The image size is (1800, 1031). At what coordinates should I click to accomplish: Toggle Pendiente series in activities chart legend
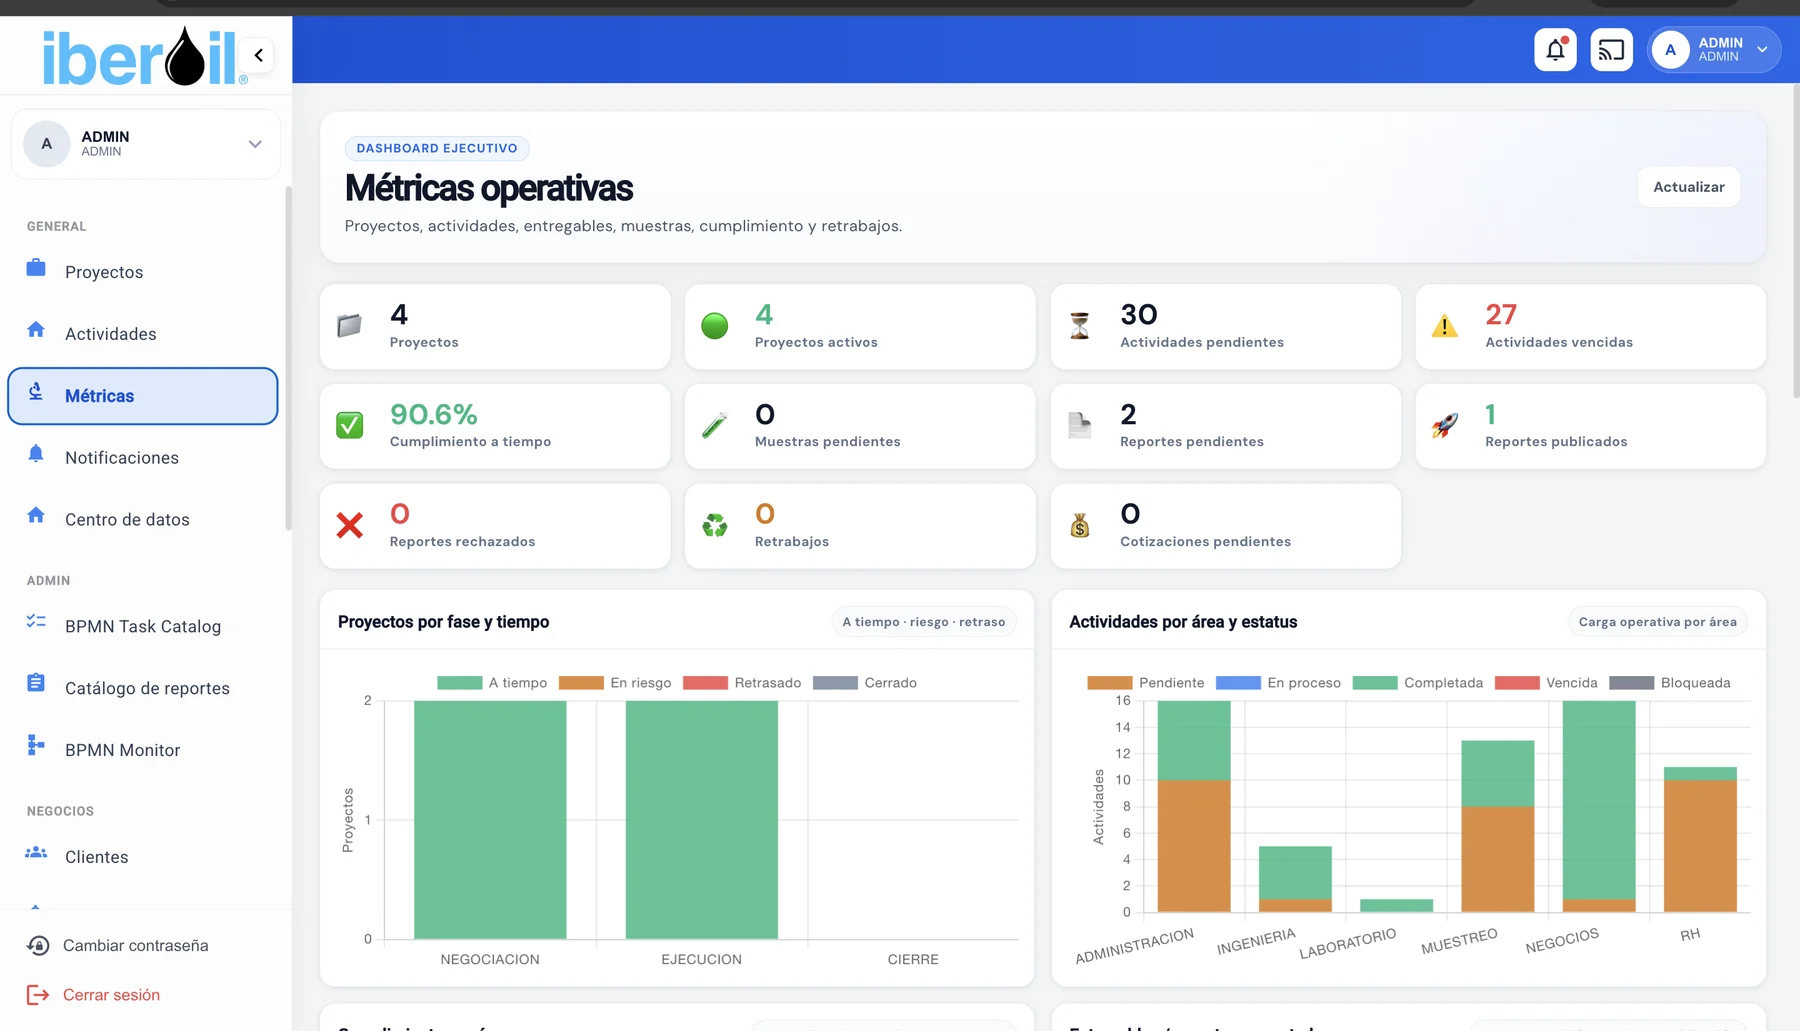1146,683
